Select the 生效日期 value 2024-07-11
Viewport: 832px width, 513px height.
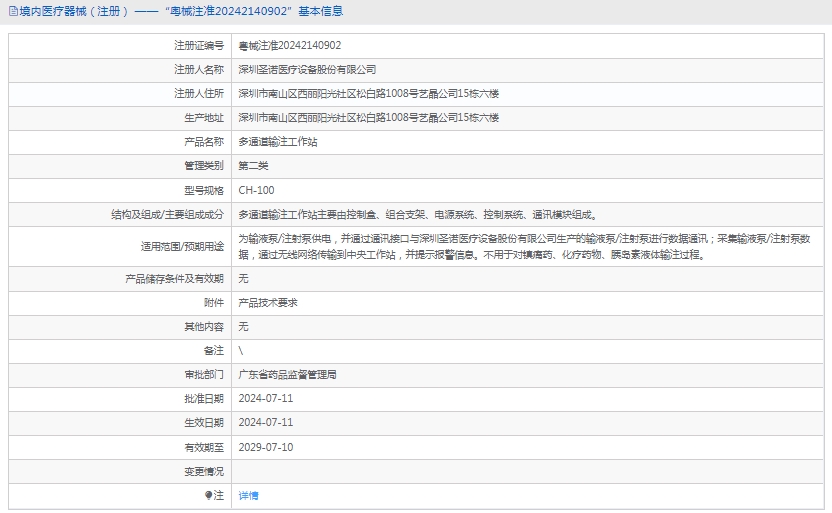coord(265,423)
